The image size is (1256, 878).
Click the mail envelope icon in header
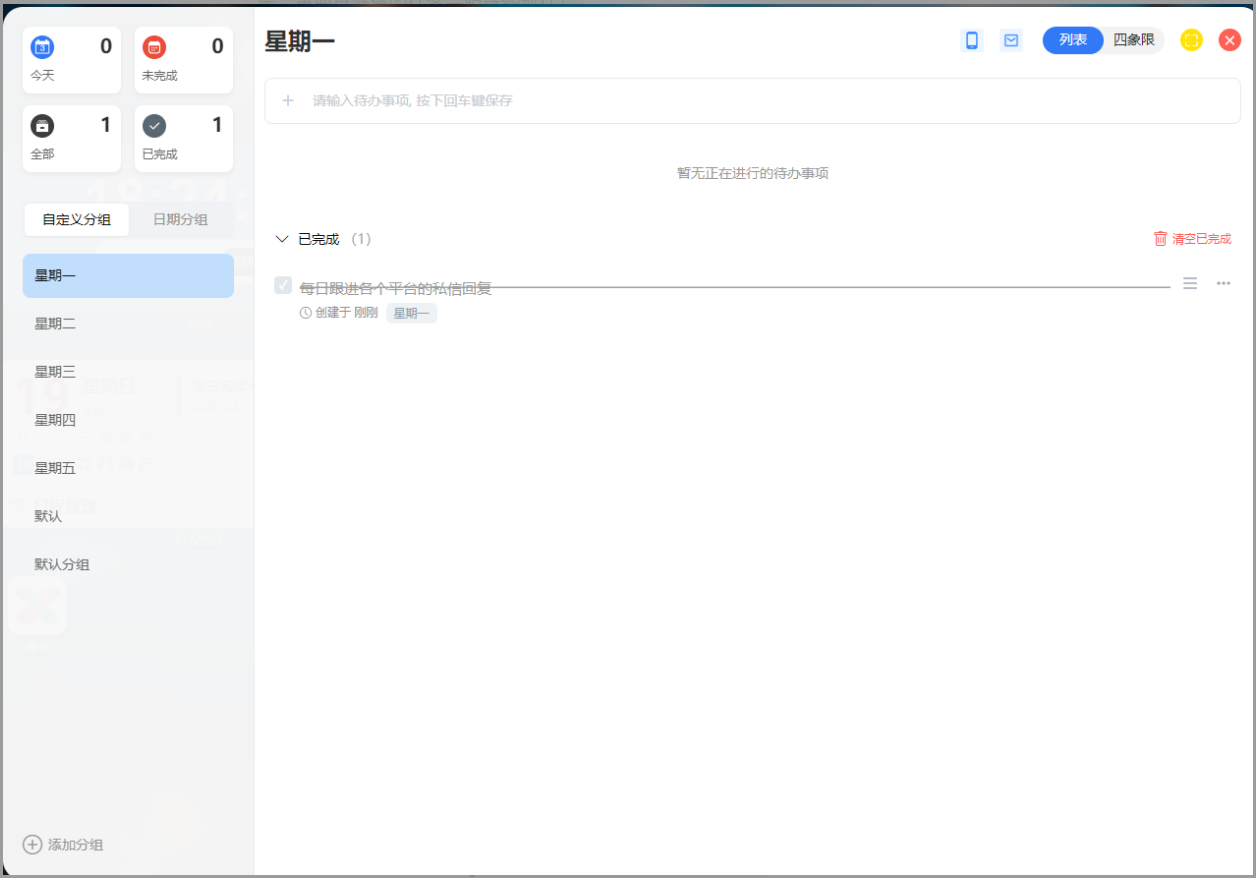point(1011,40)
